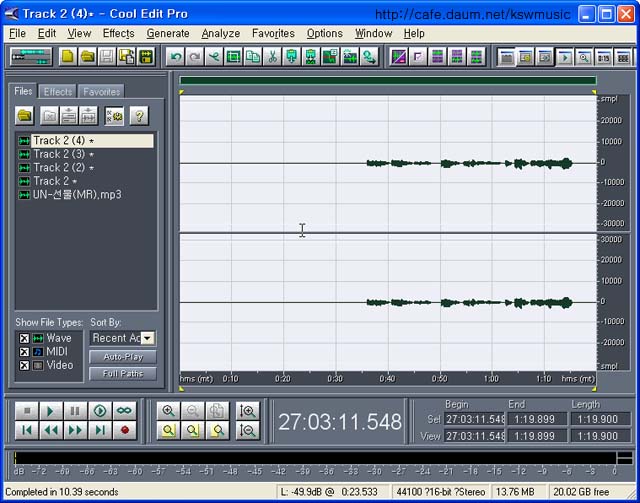Open the Generate menu
The width and height of the screenshot is (640, 503).
(168, 33)
